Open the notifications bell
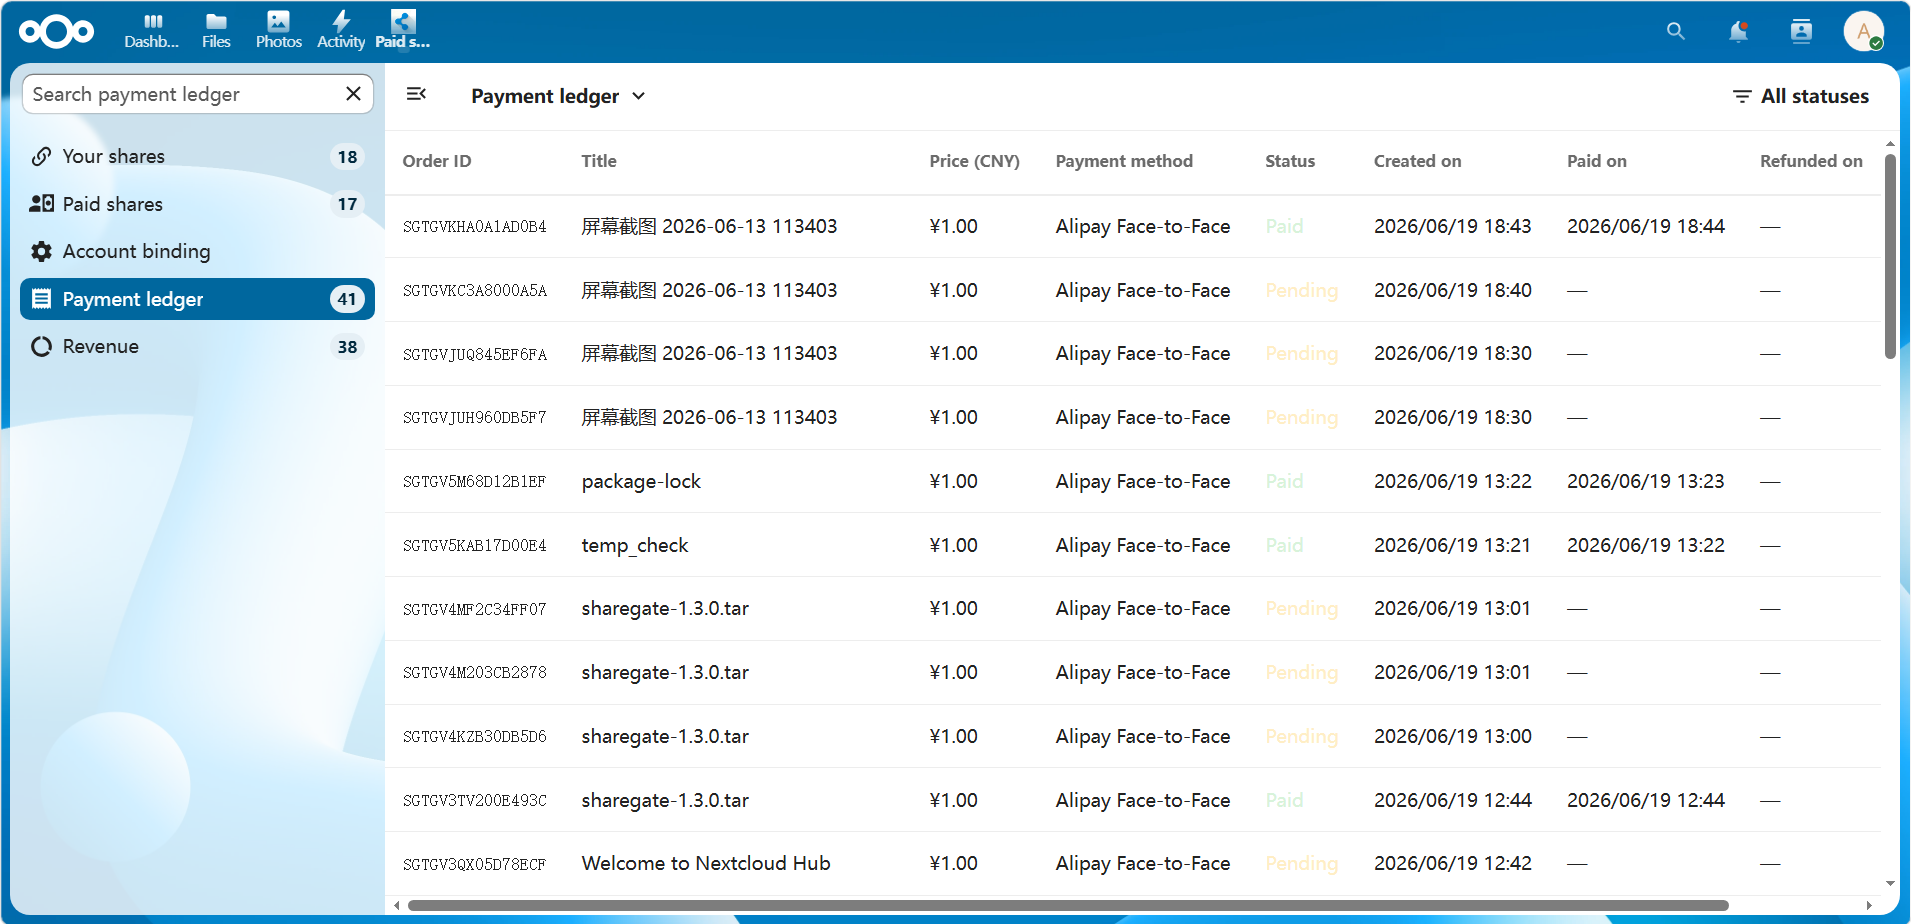1911x924 pixels. pos(1739,32)
